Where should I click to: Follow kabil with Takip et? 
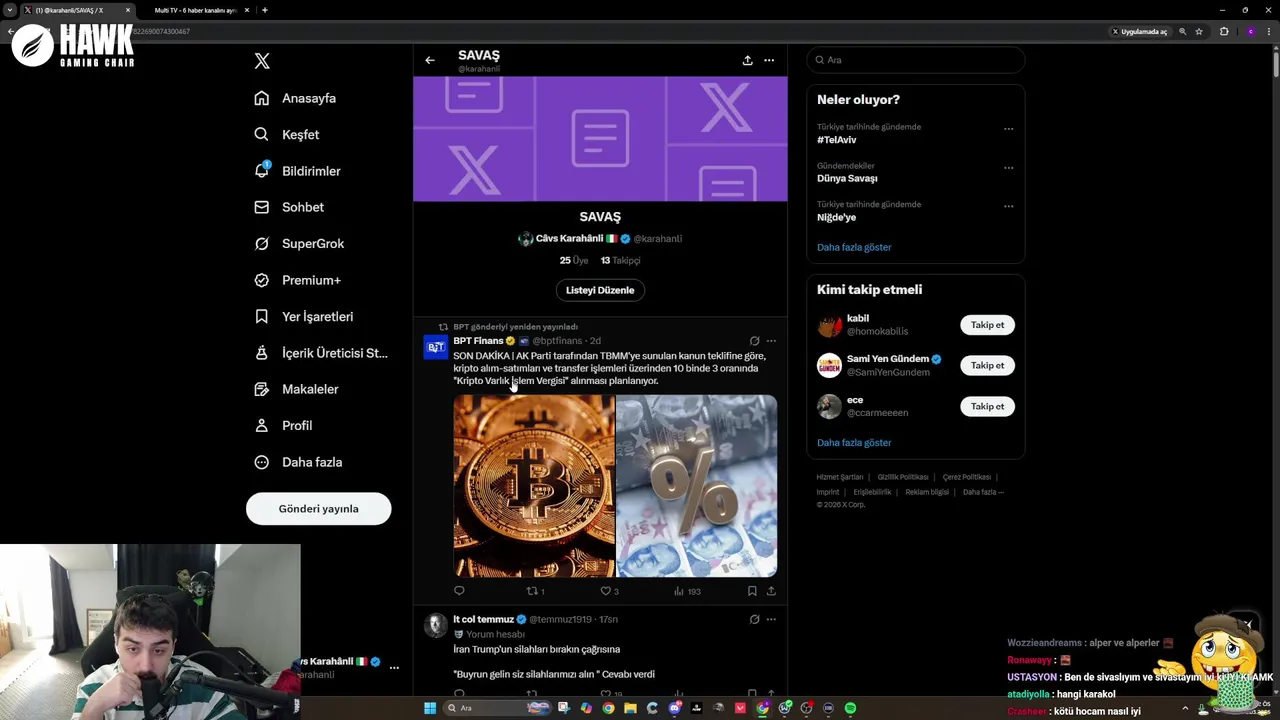pyautogui.click(x=987, y=325)
